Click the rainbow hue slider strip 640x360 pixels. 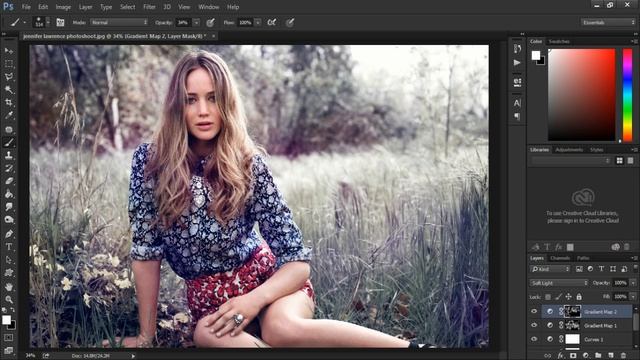click(x=627, y=95)
